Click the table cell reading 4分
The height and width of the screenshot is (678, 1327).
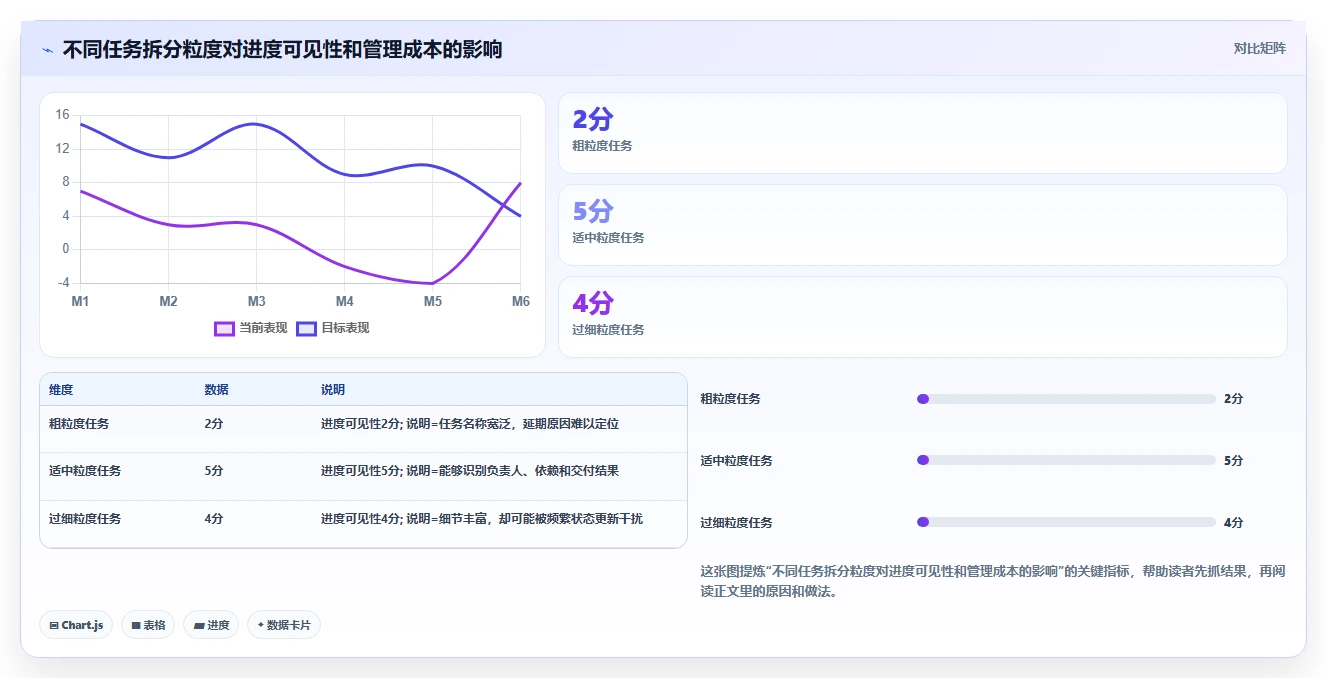(x=214, y=519)
